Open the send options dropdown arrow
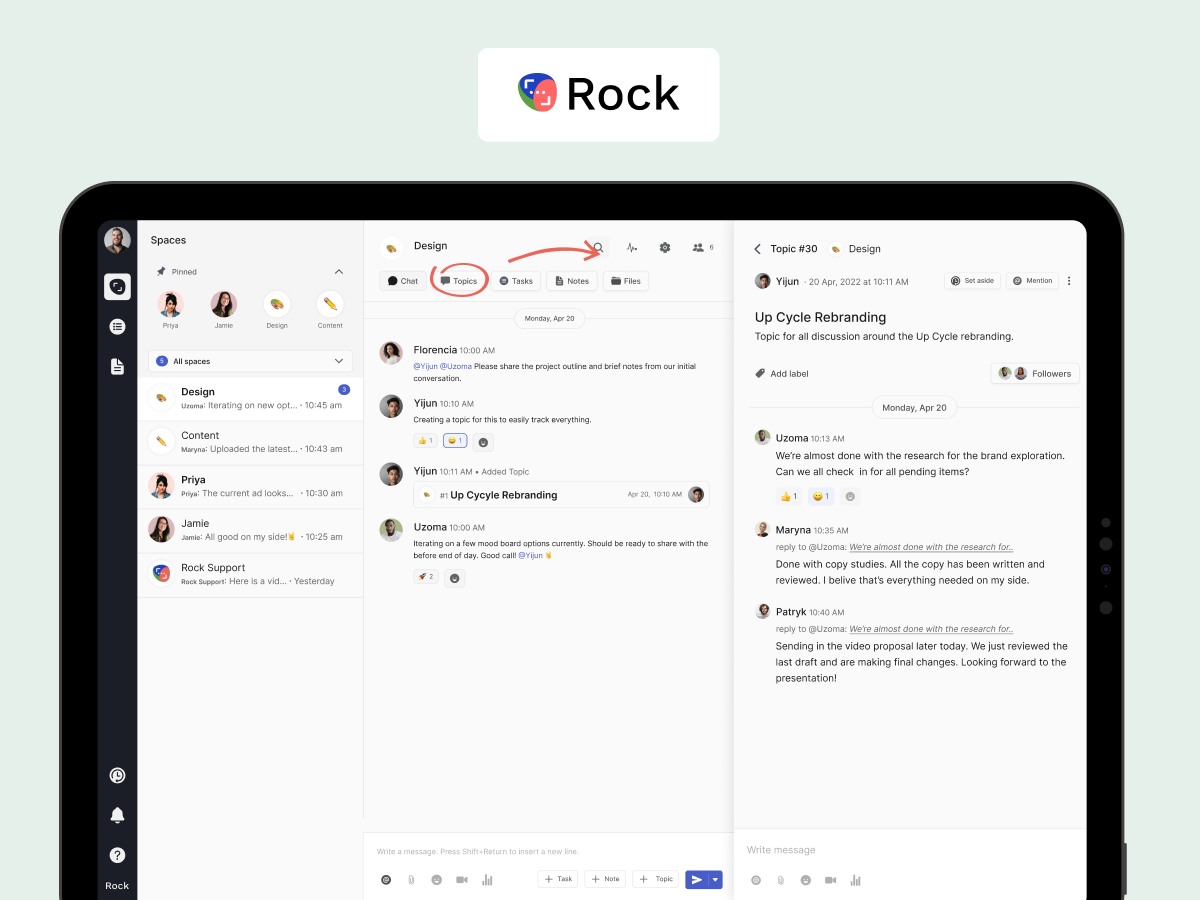 click(715, 879)
